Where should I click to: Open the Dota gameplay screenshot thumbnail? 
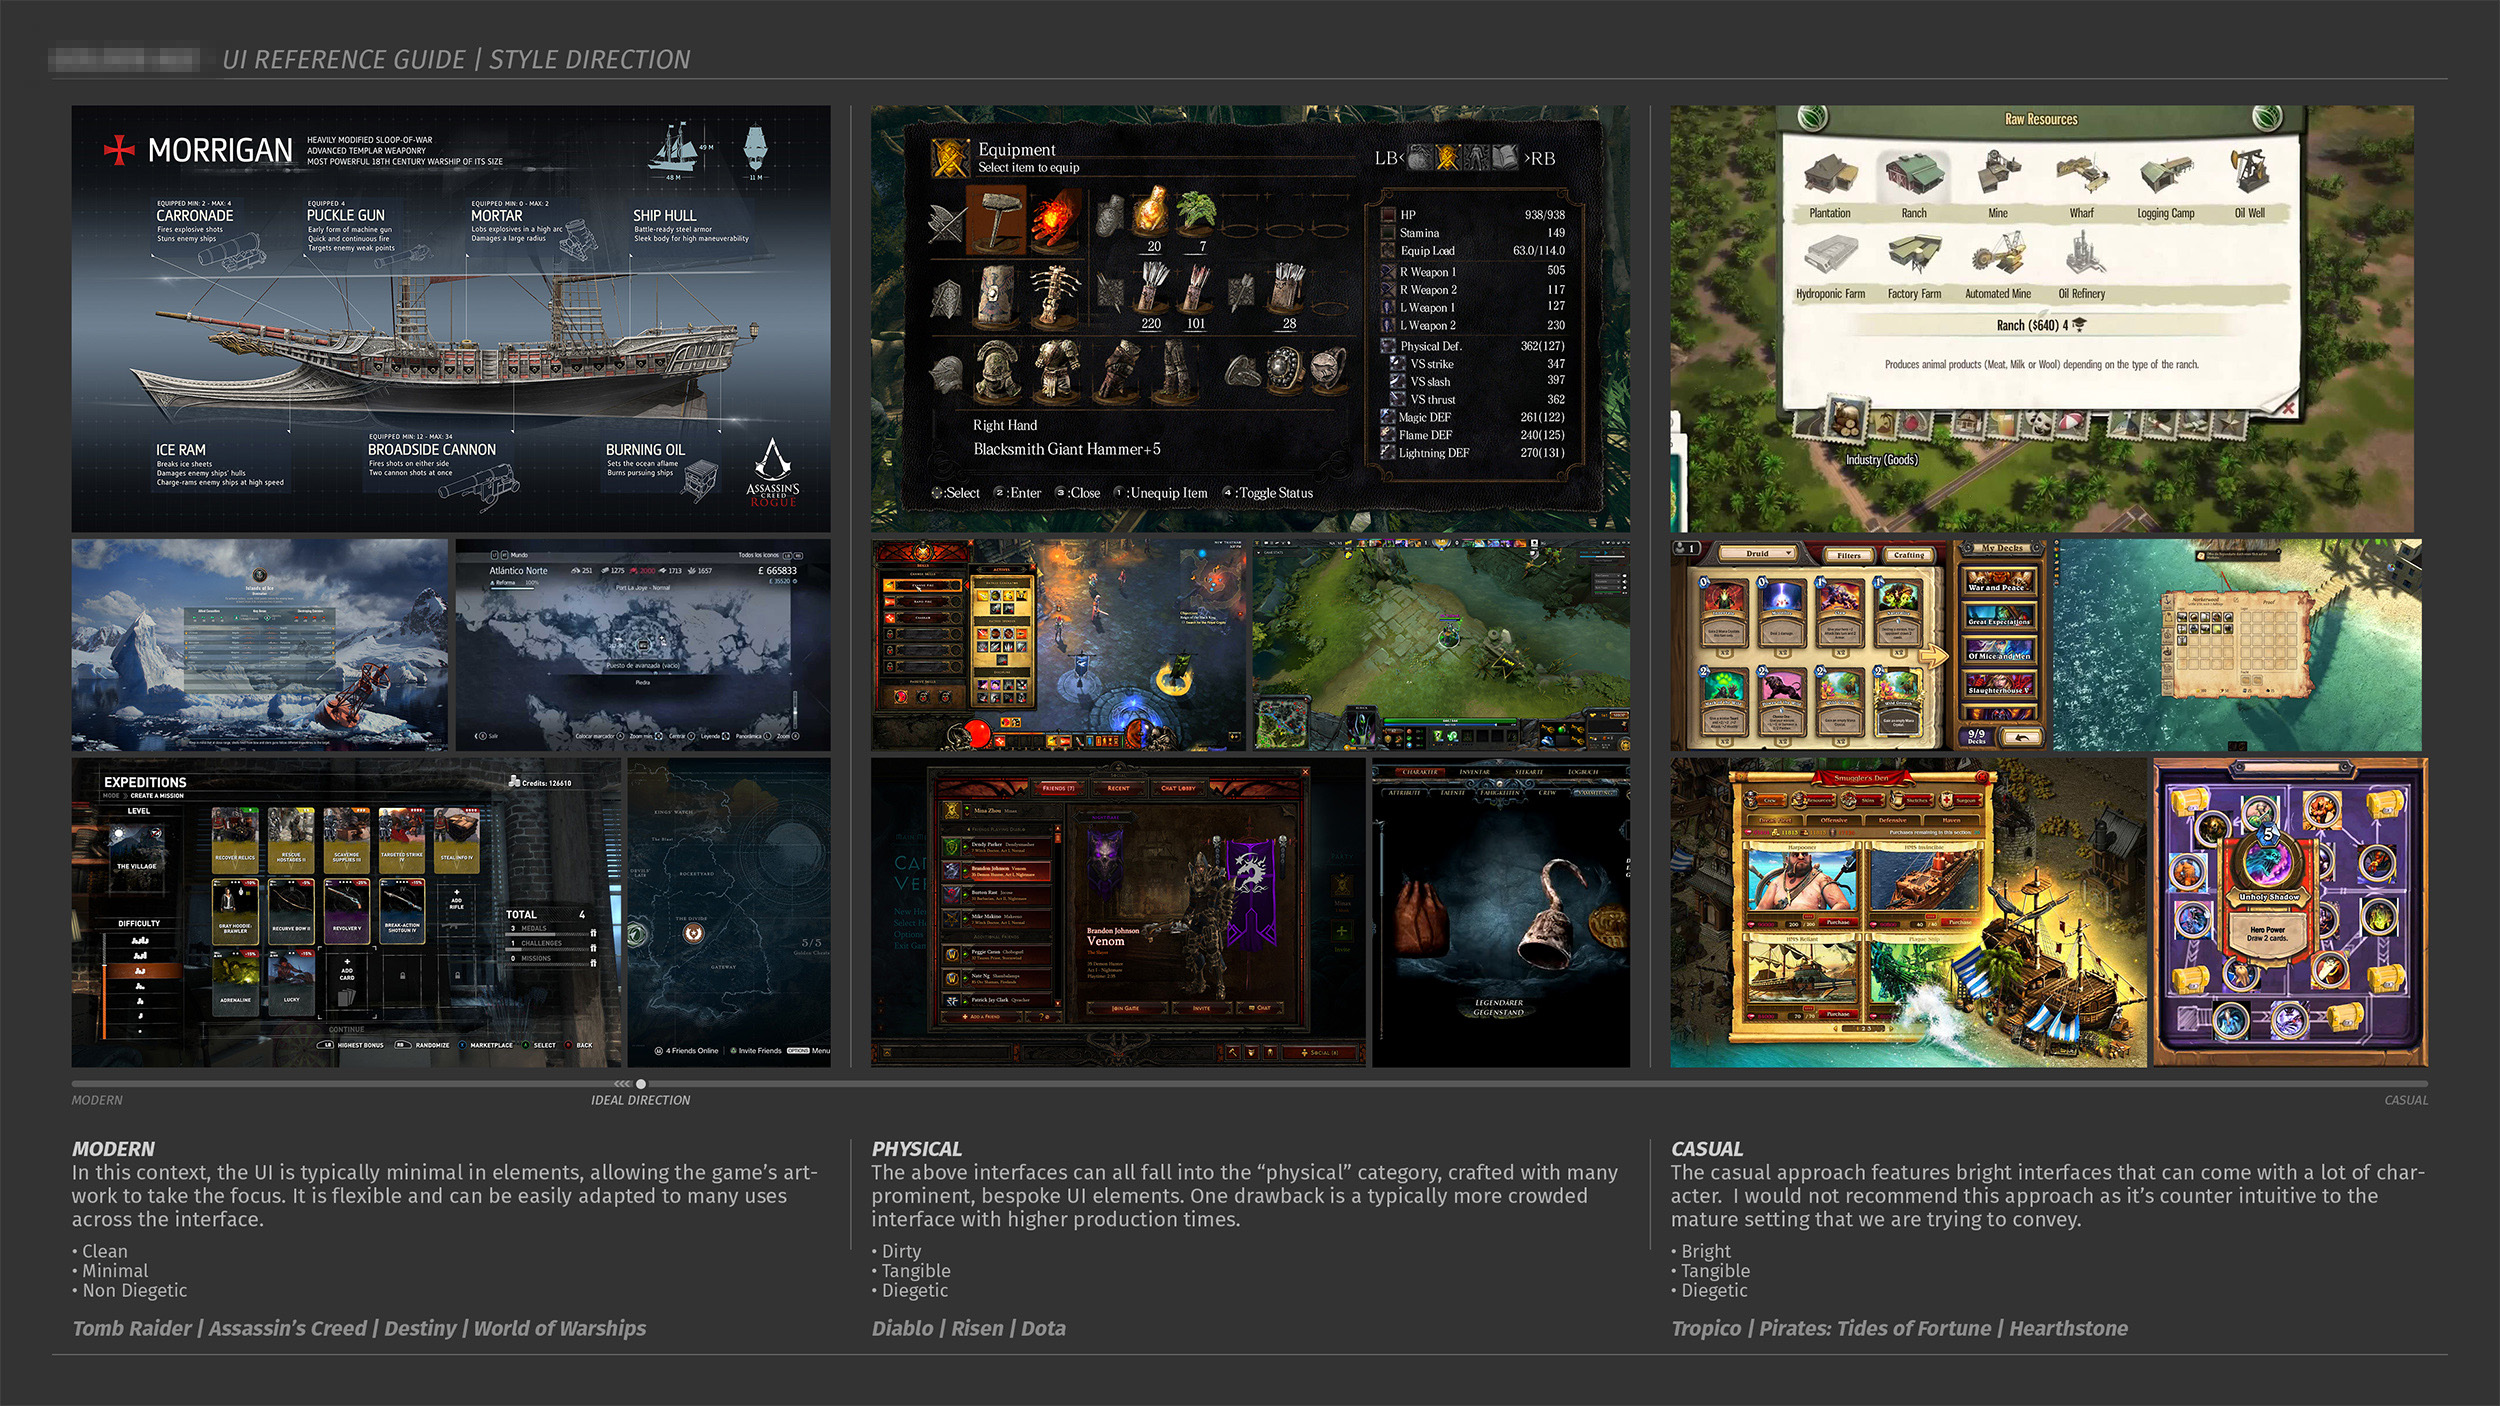click(1441, 645)
